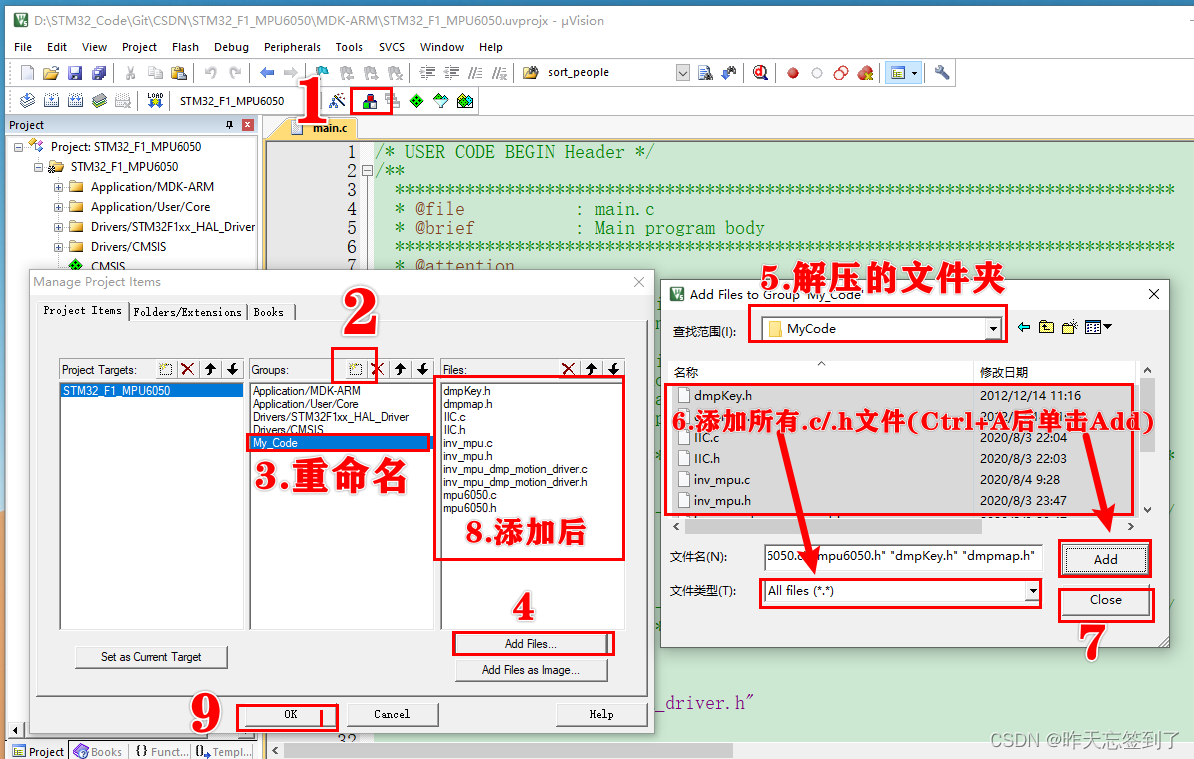The image size is (1194, 759).
Task: Open the Project menu
Action: 139,47
